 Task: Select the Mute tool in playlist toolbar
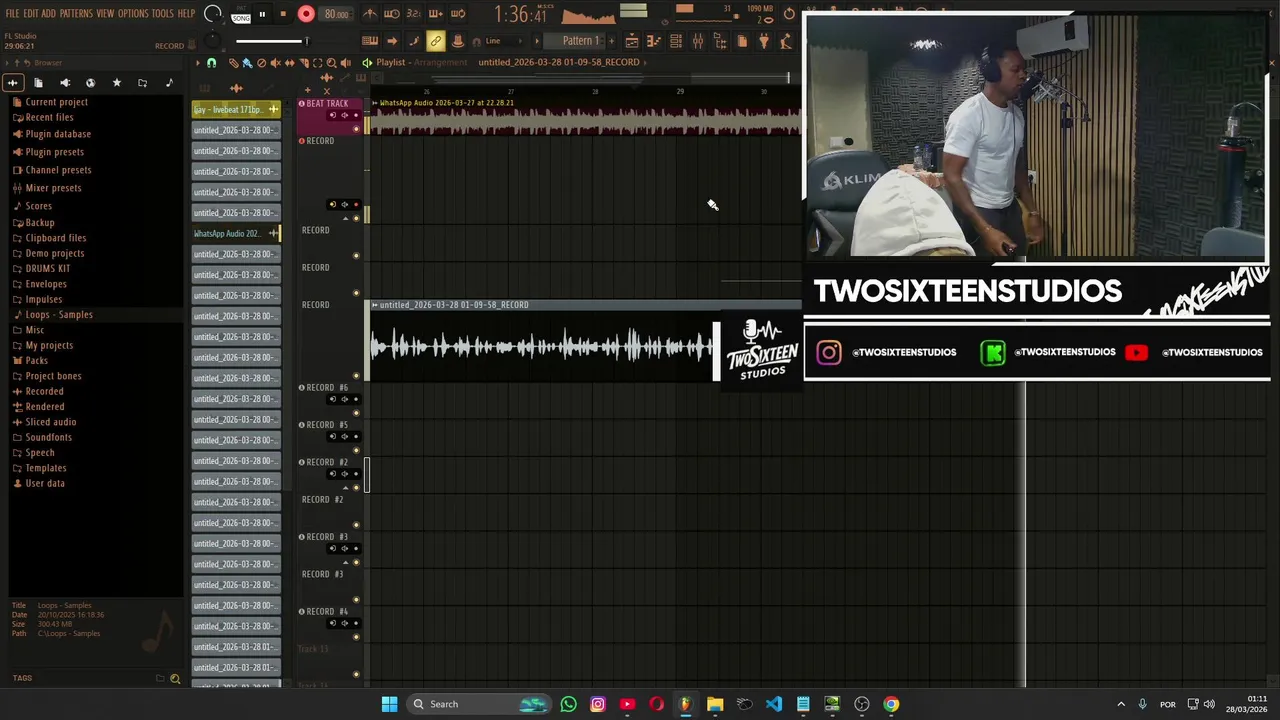click(276, 62)
